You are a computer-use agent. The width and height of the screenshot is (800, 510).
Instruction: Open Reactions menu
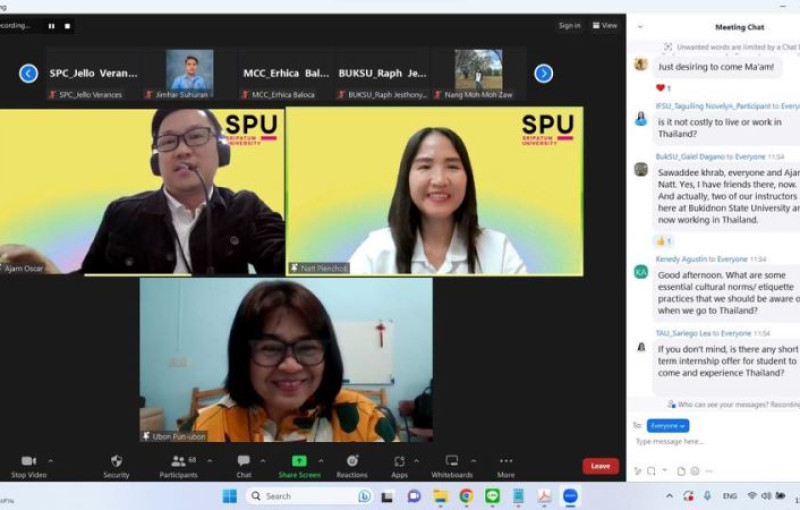coord(352,467)
